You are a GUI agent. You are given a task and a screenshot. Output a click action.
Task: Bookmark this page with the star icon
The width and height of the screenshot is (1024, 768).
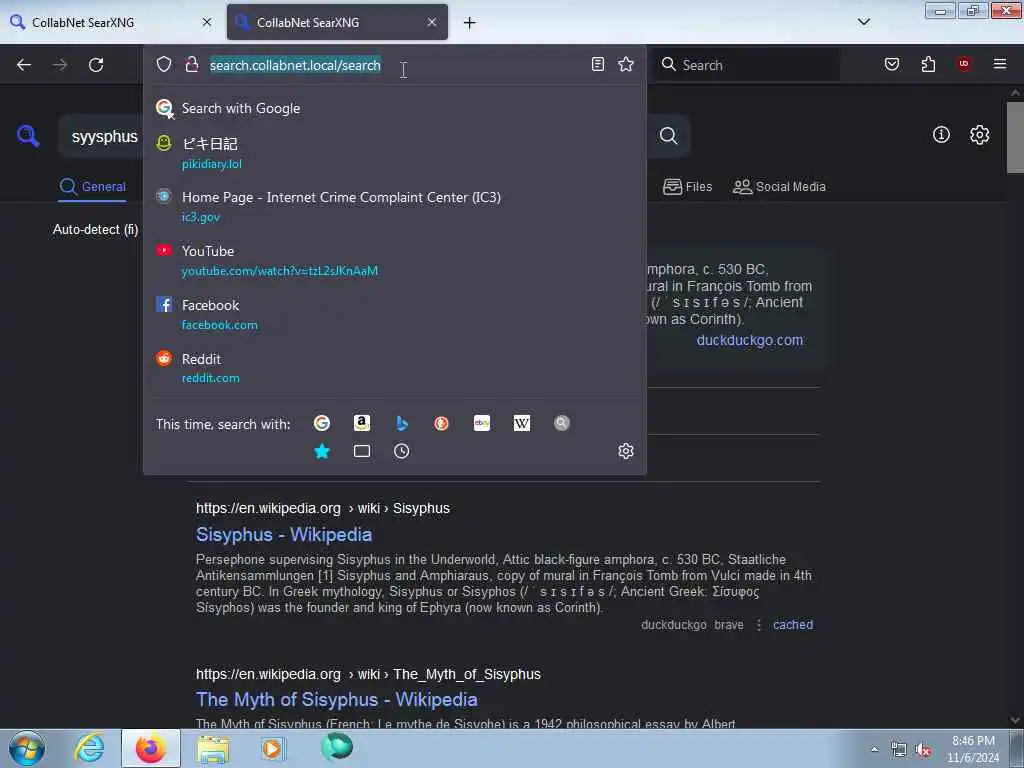(x=626, y=64)
